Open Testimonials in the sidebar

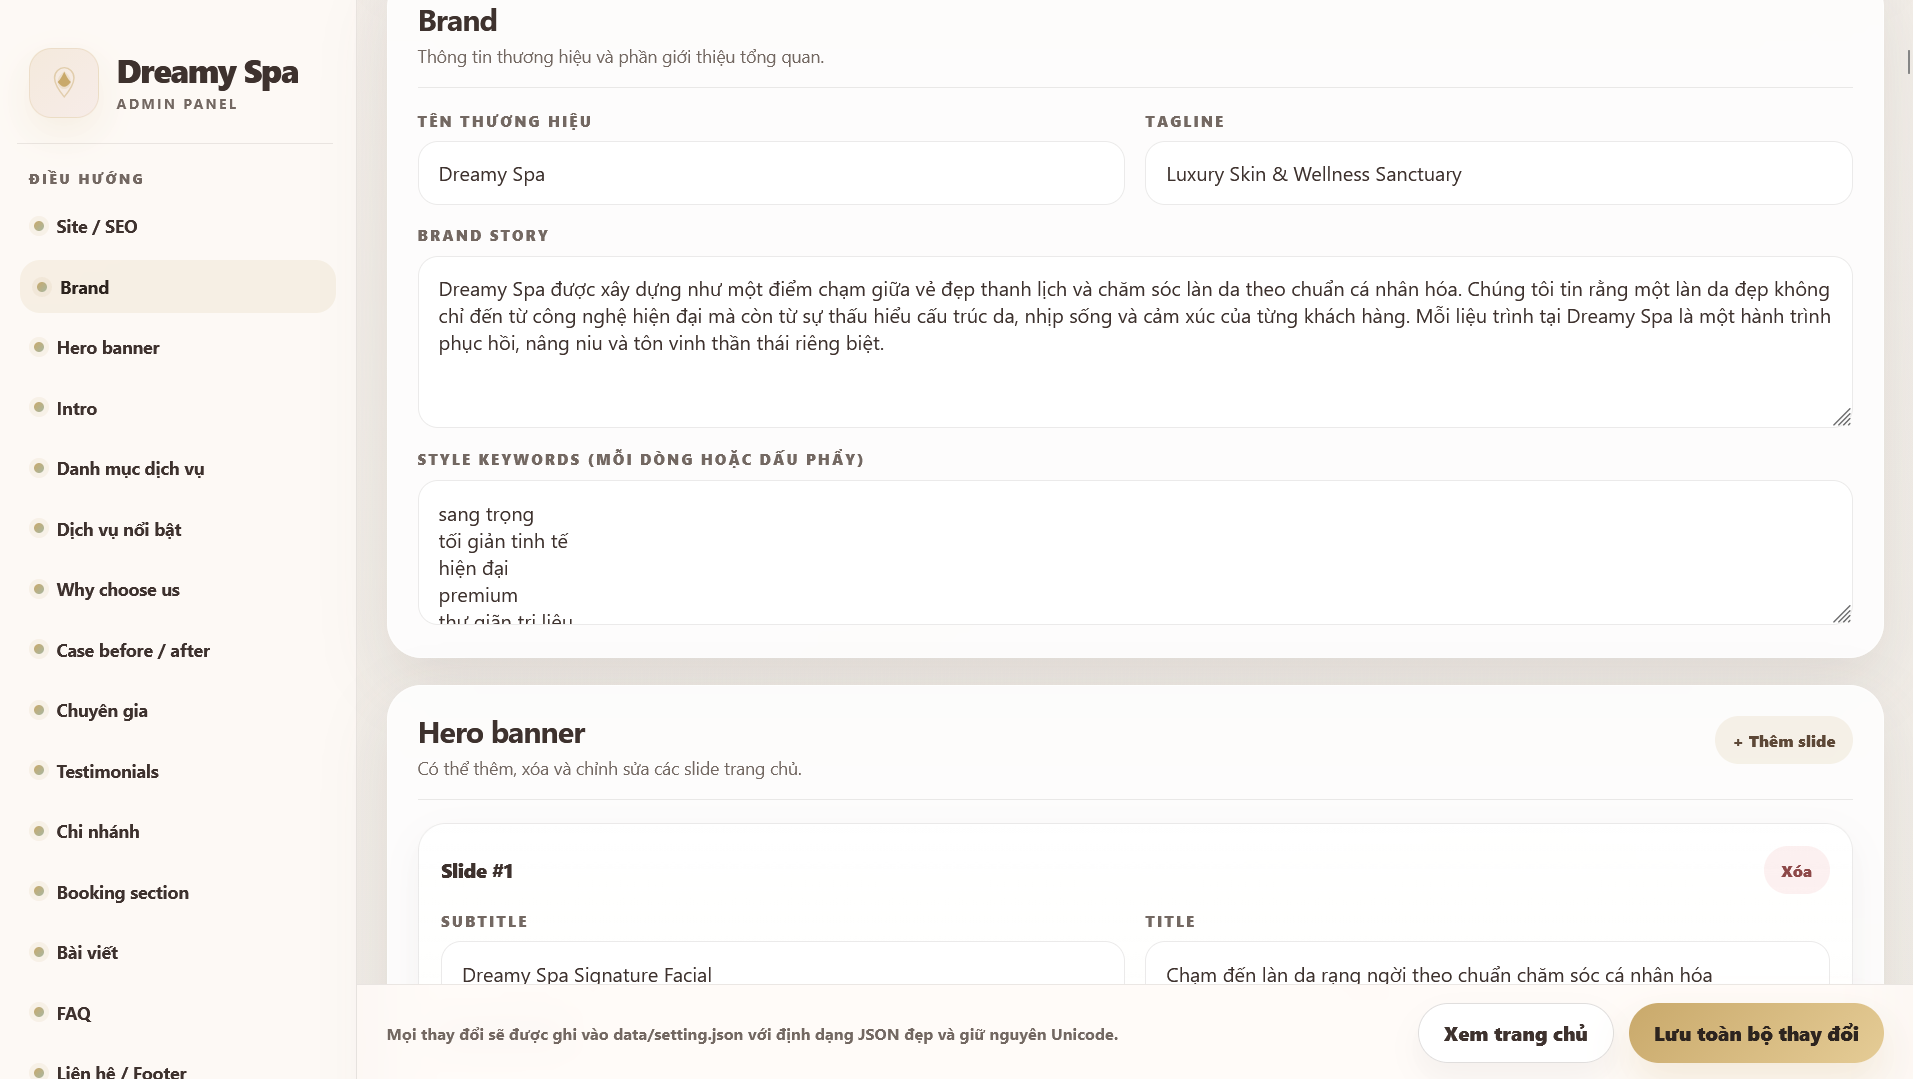107,772
